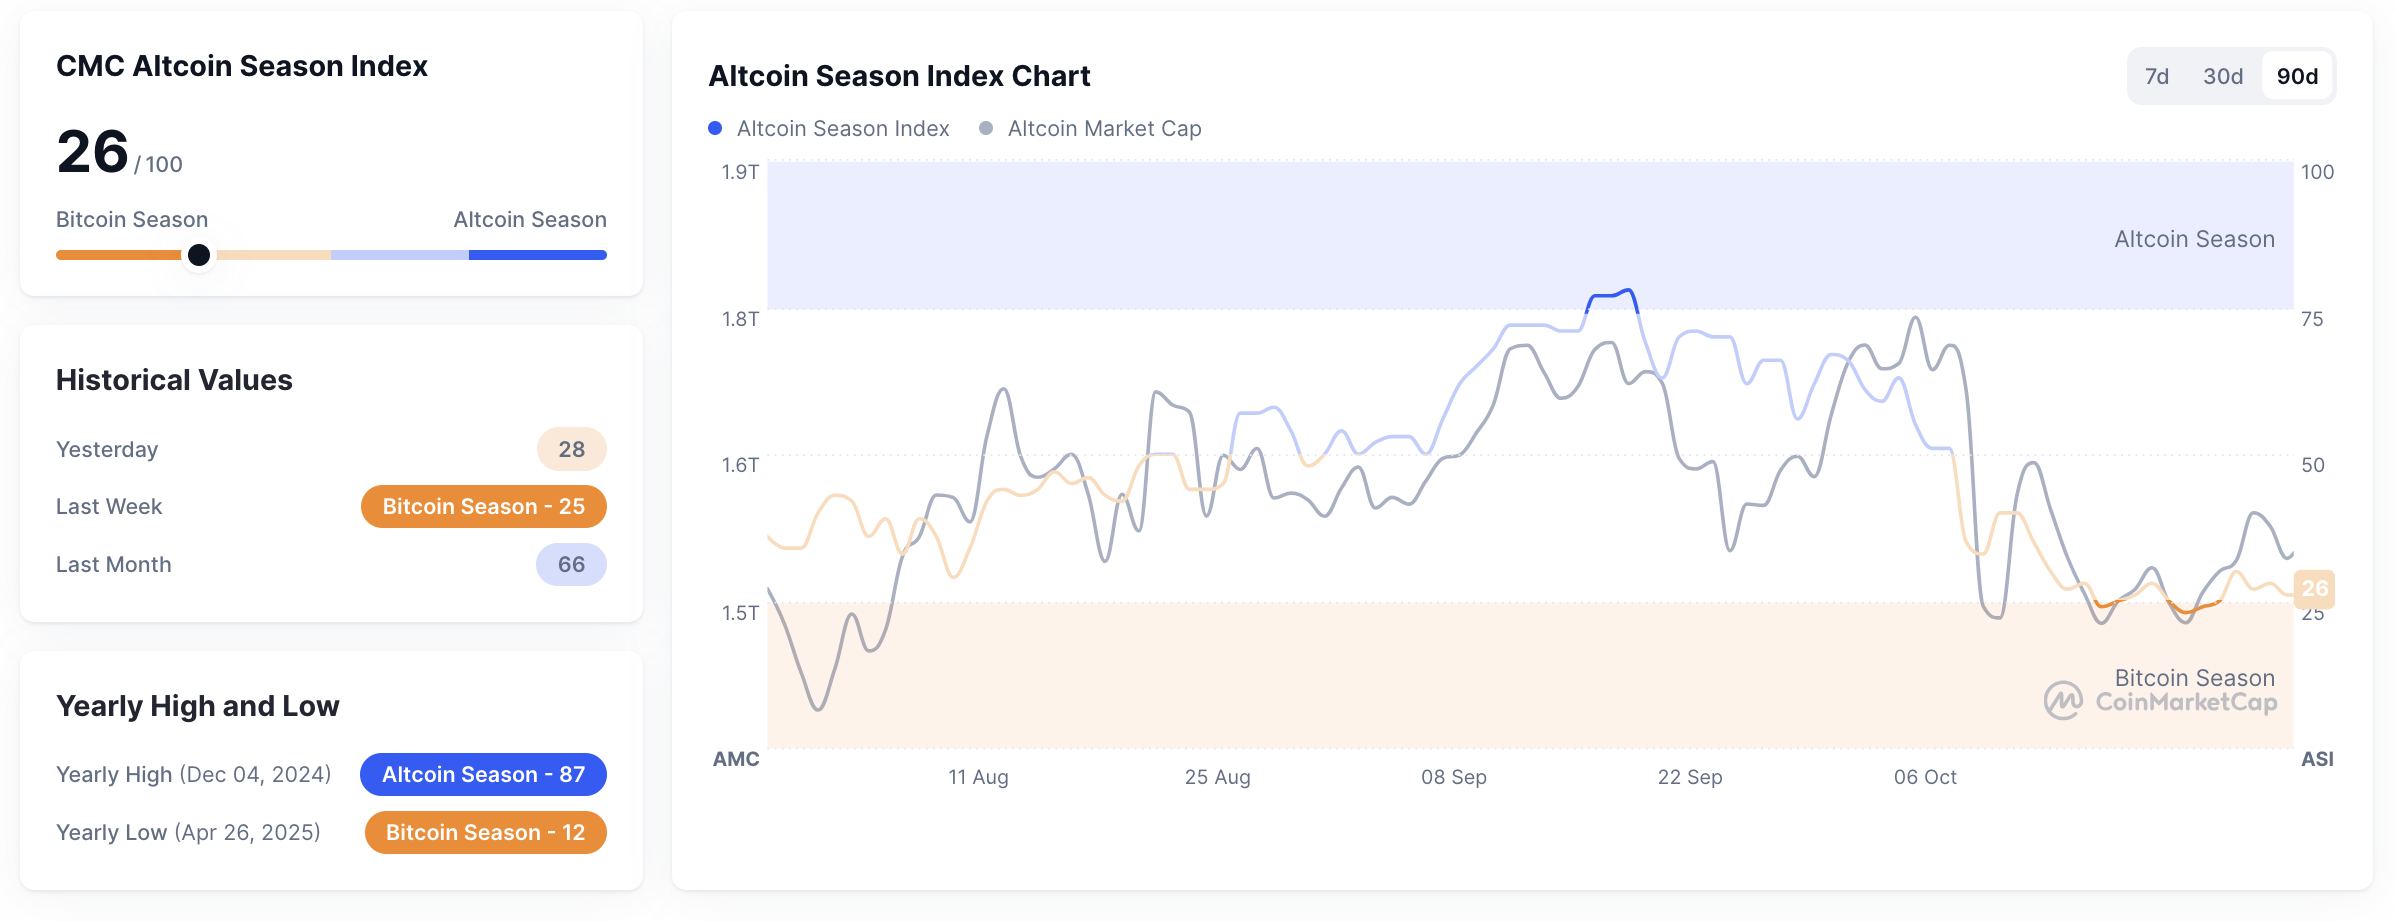Image resolution: width=2396 pixels, height=922 pixels.
Task: Click the dark blue peak of index line
Action: tap(1612, 294)
